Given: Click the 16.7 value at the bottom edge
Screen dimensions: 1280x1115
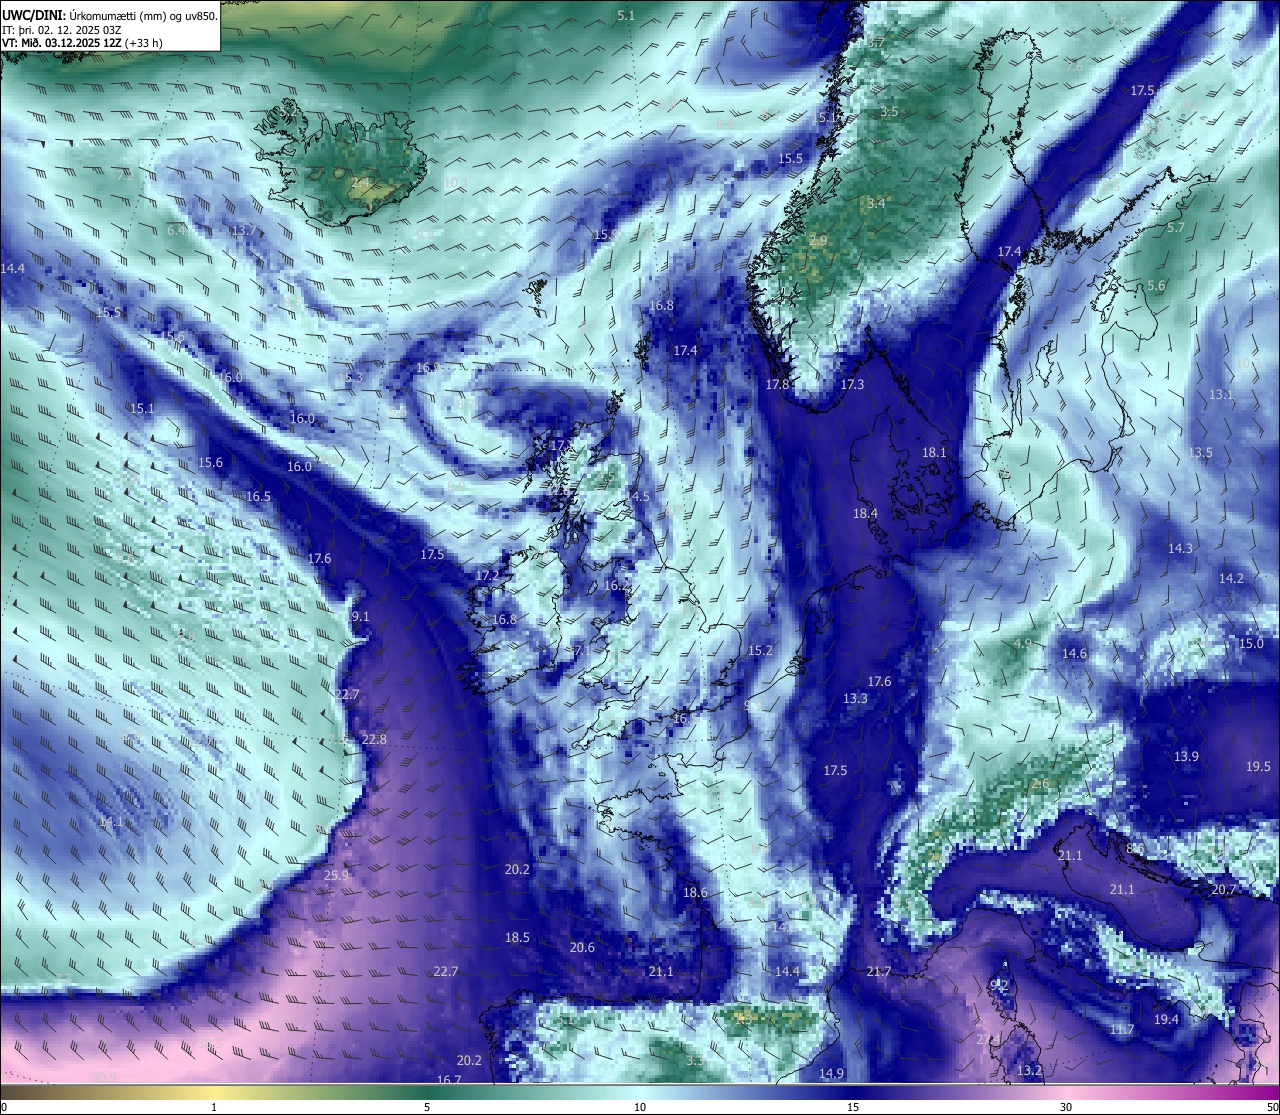Looking at the screenshot, I should [x=449, y=1080].
